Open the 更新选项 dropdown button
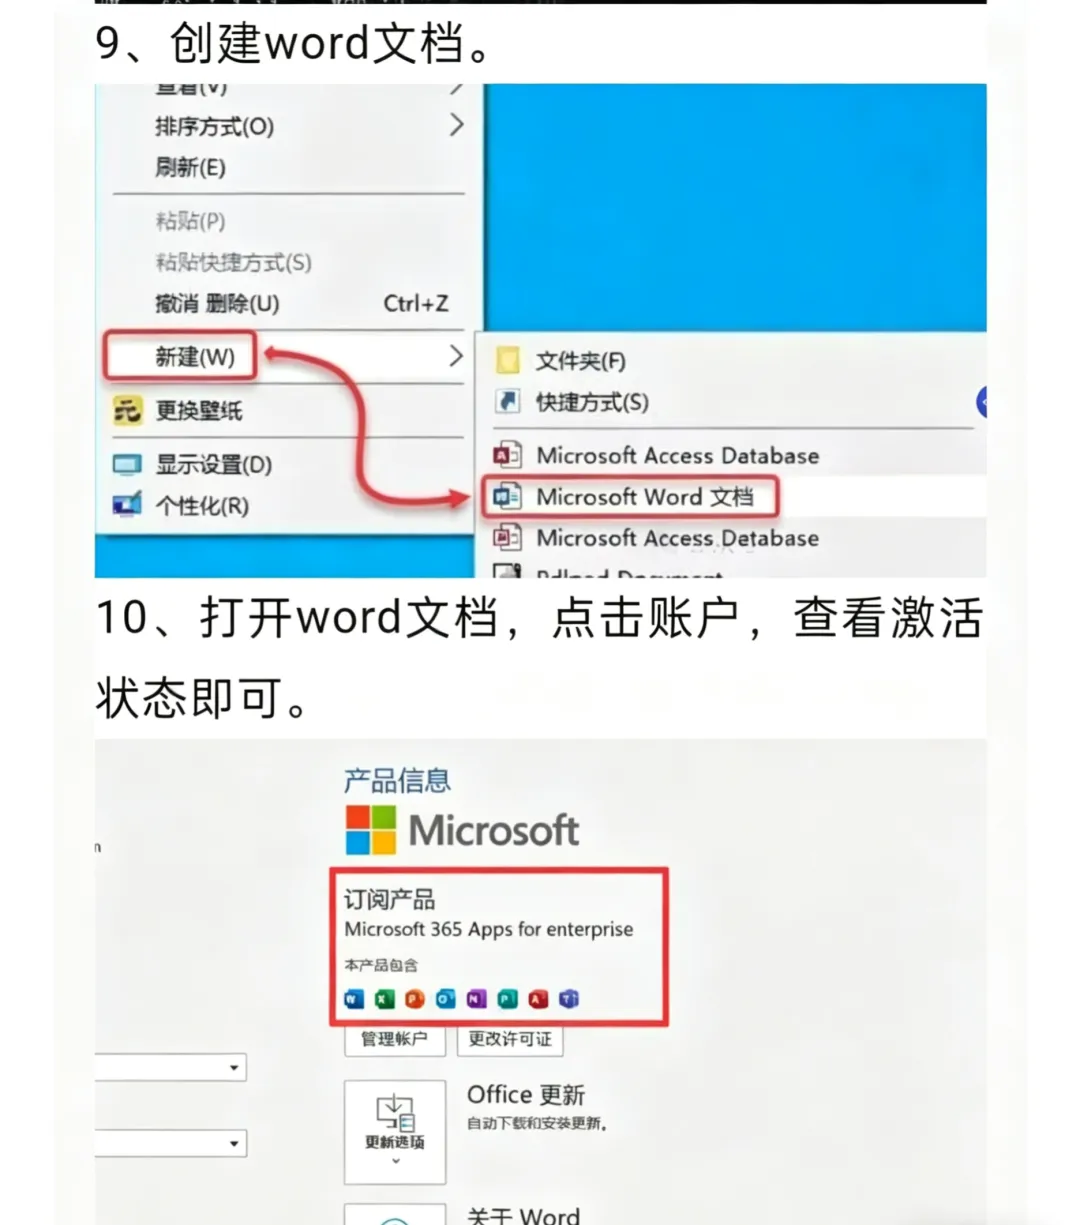 [x=395, y=1132]
